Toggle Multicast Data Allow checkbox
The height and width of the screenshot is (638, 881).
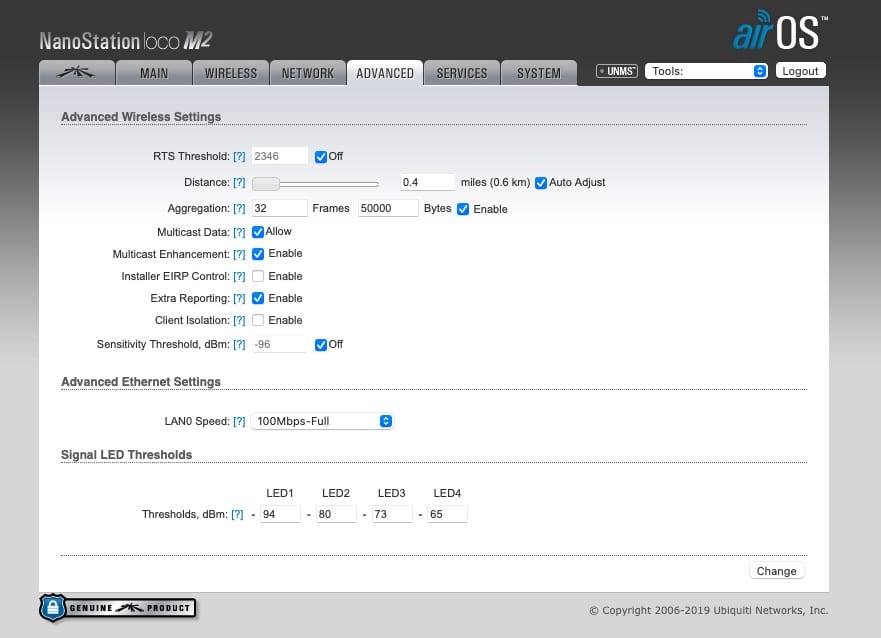coord(258,232)
